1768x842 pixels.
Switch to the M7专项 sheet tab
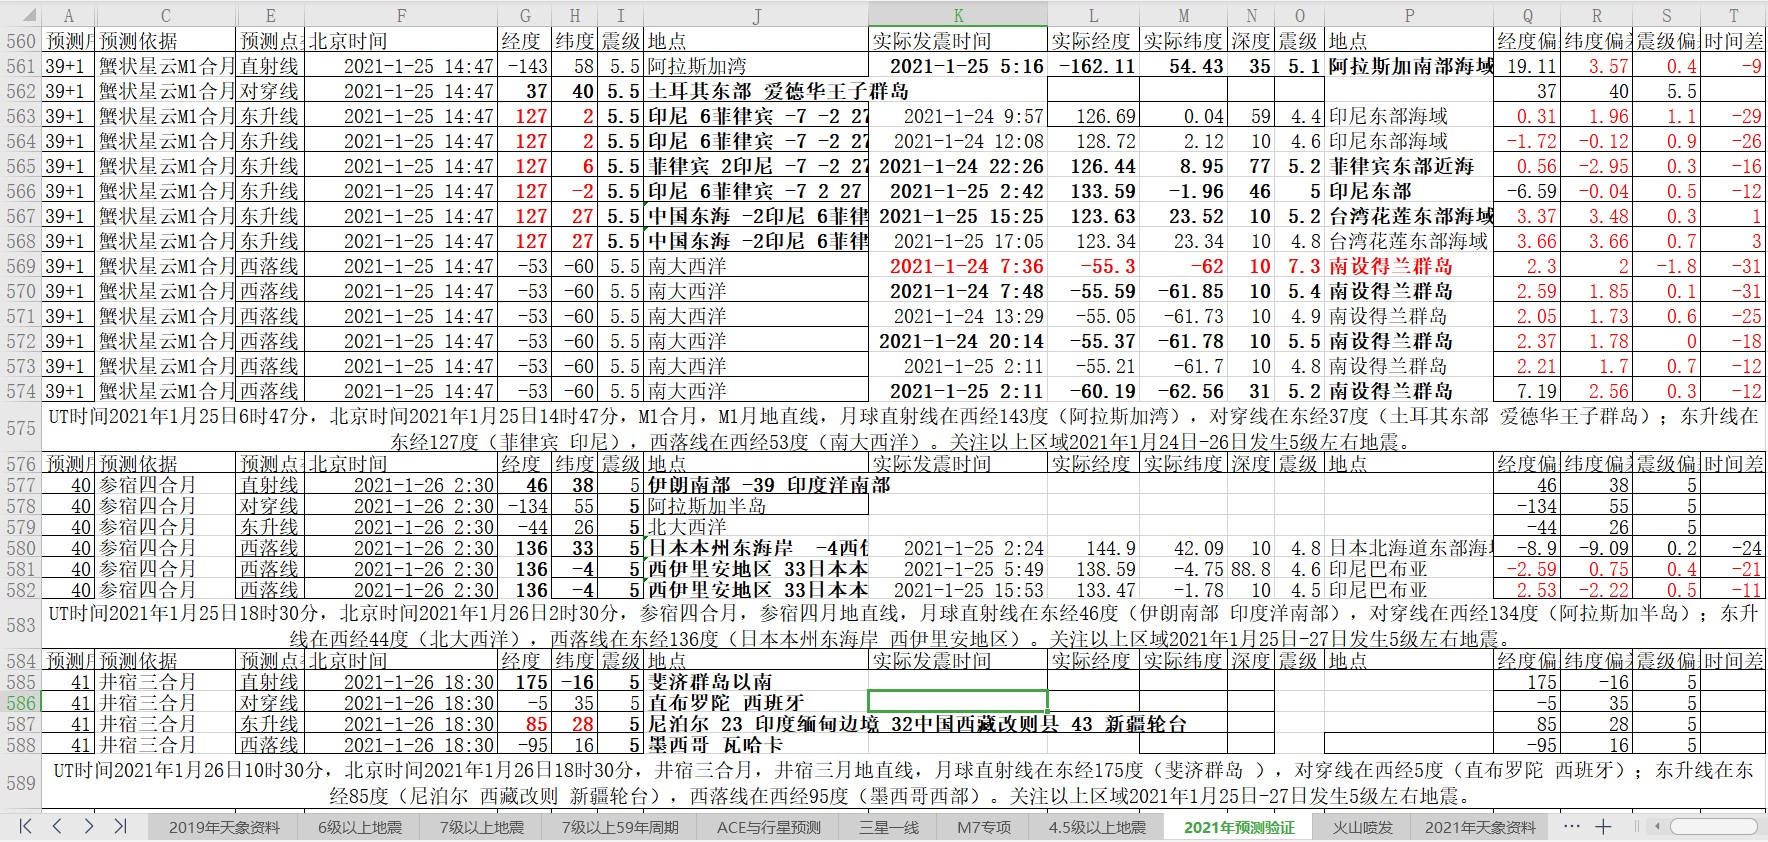[x=983, y=827]
